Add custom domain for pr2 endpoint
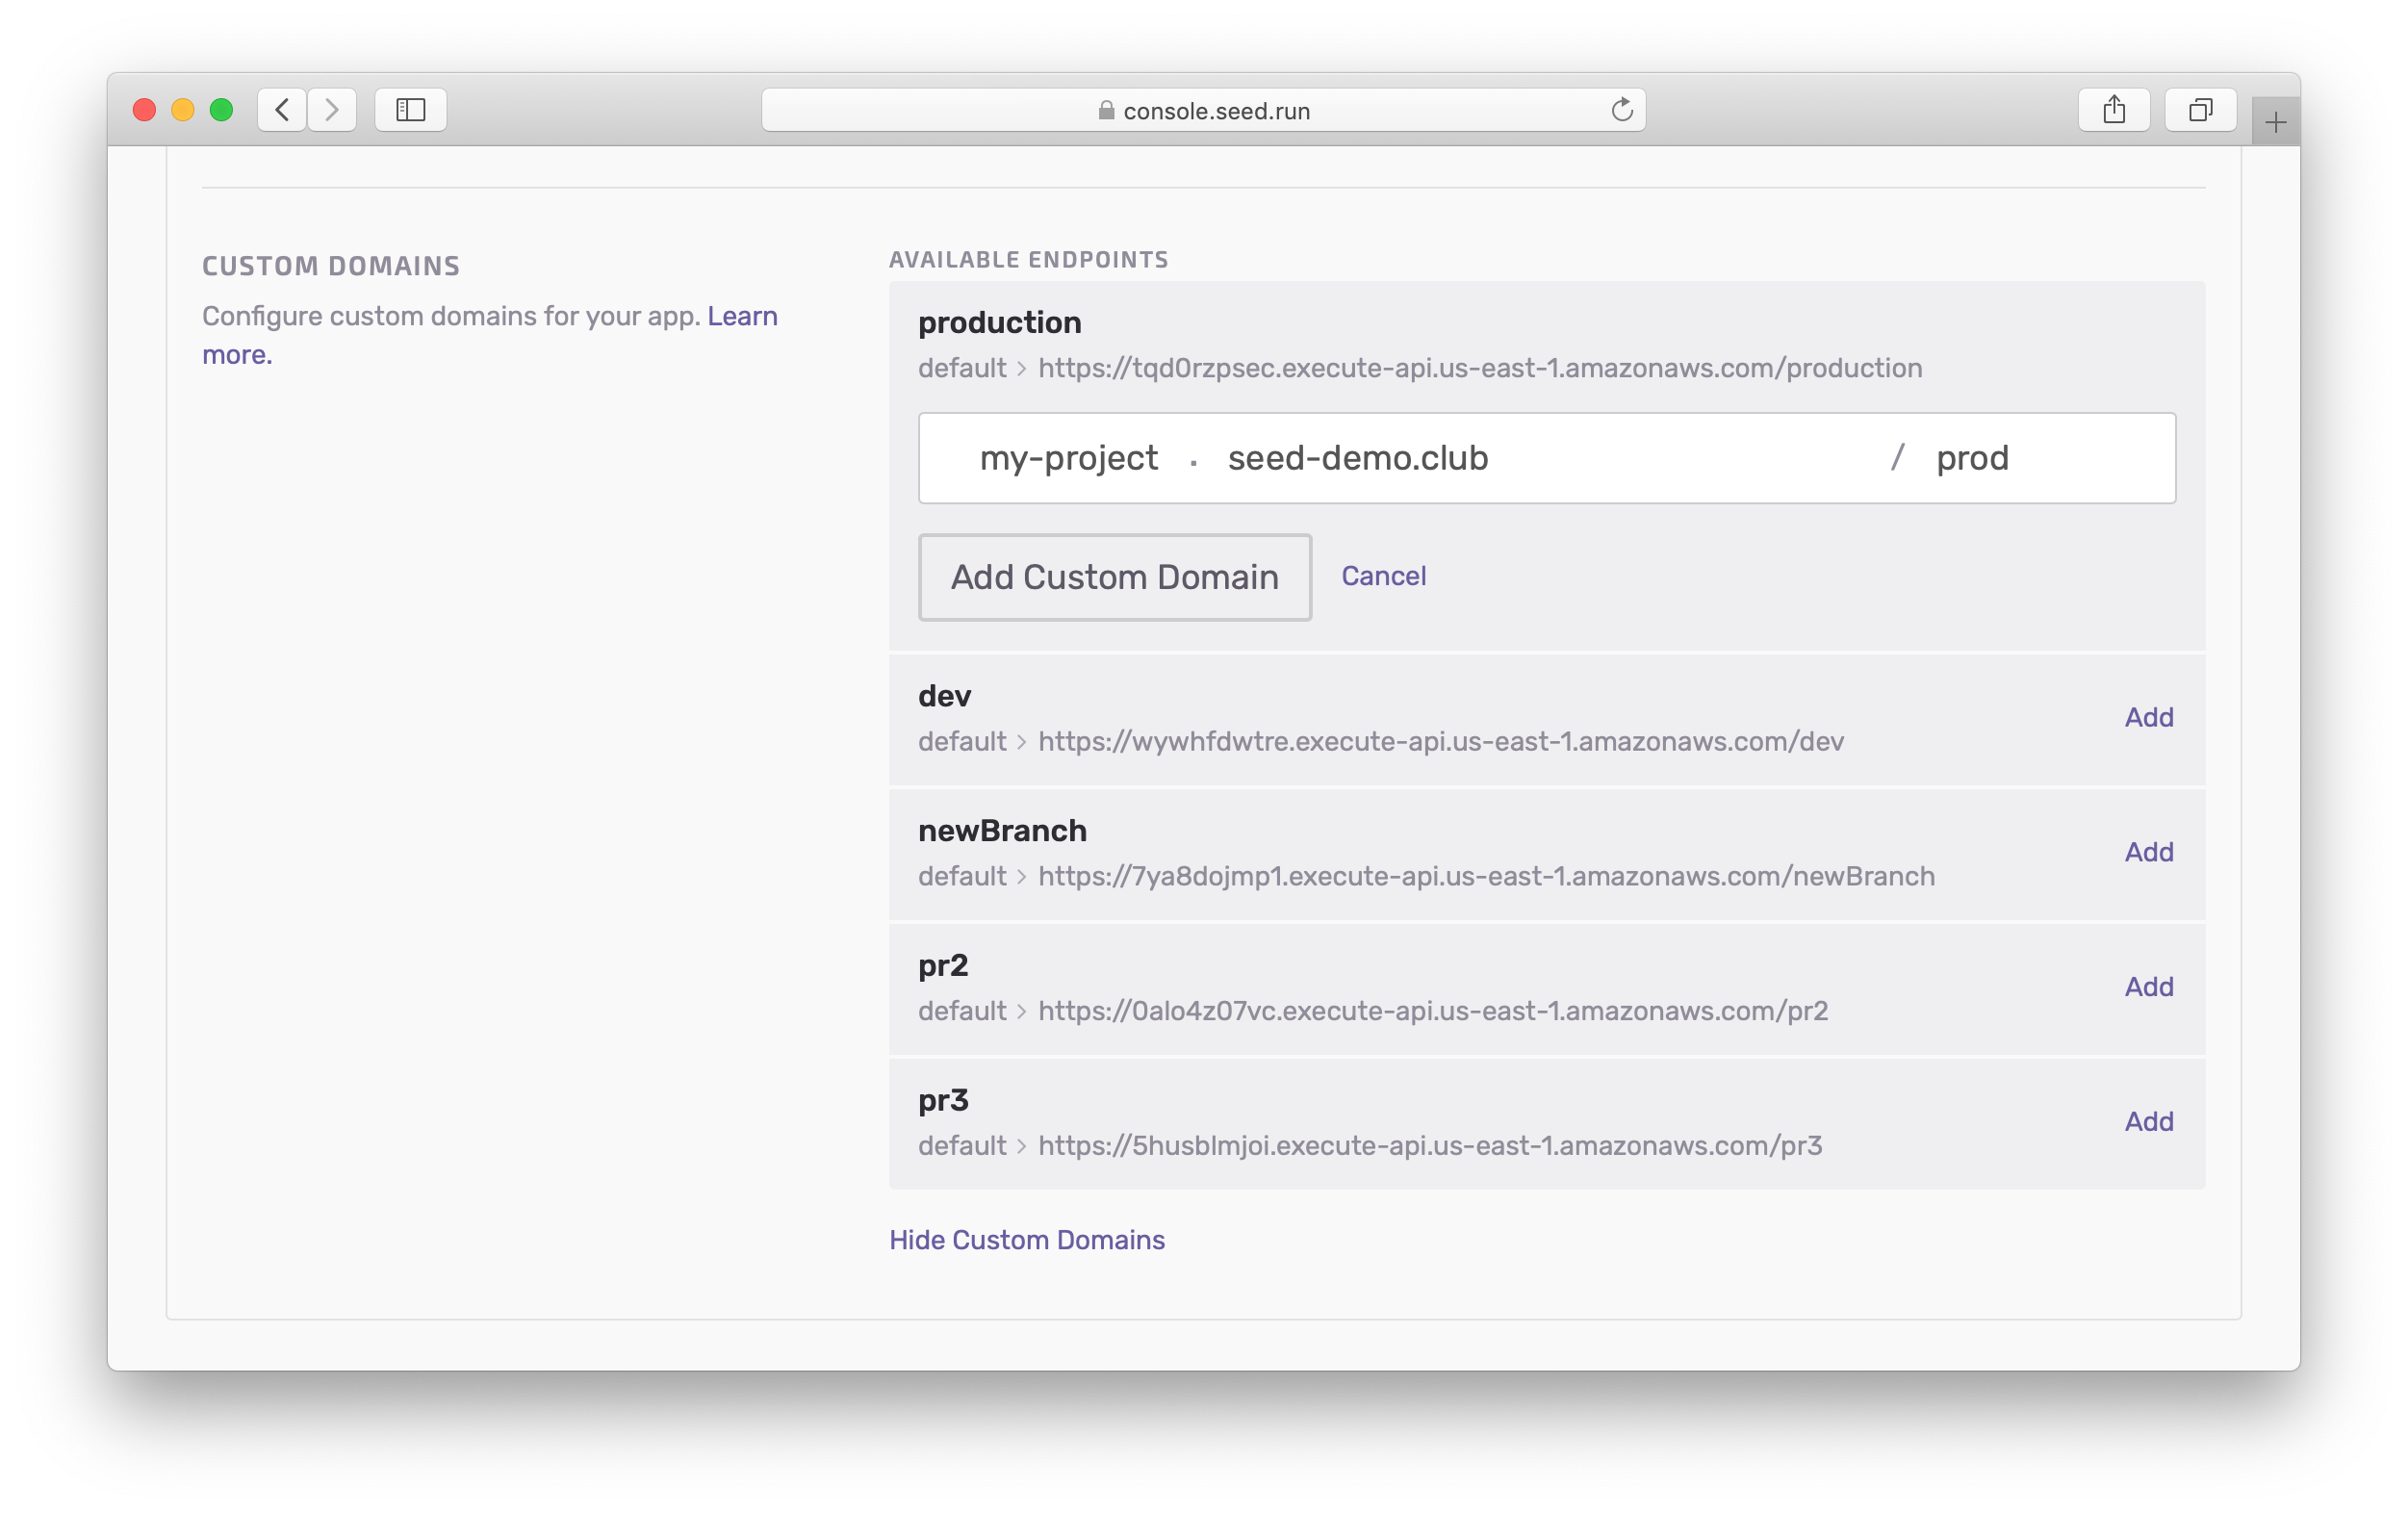 [2148, 987]
